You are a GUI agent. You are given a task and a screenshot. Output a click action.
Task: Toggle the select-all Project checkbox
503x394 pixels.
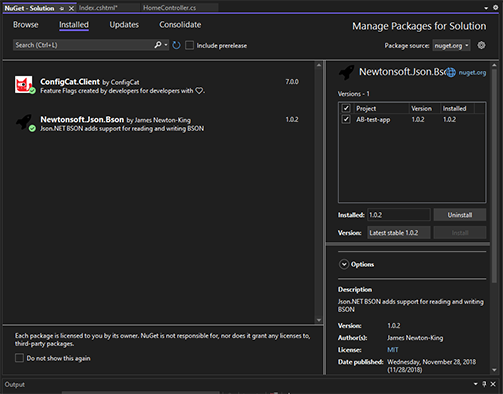pos(346,108)
